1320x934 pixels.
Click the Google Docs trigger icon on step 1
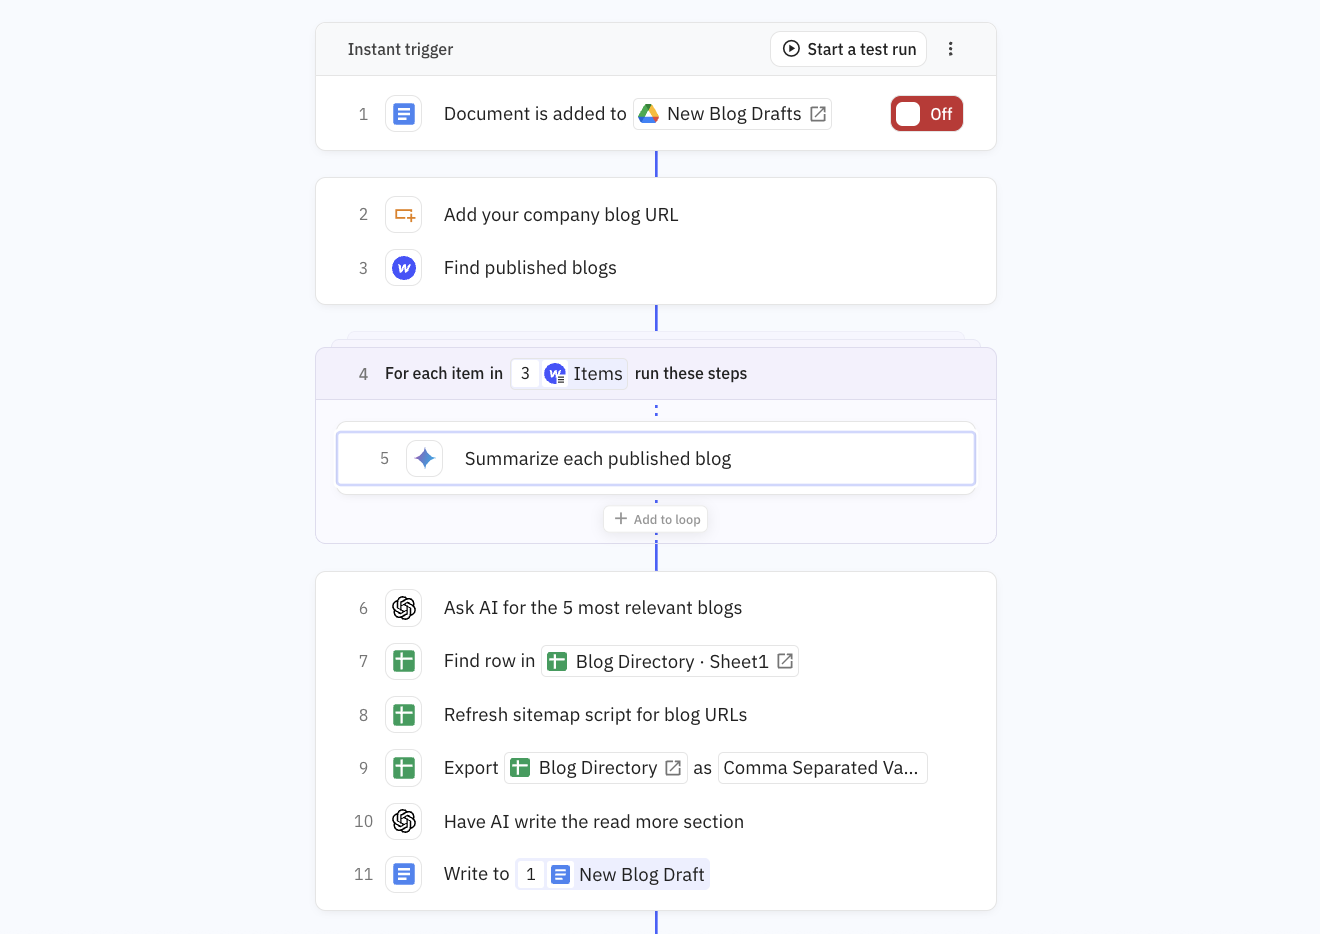403,113
